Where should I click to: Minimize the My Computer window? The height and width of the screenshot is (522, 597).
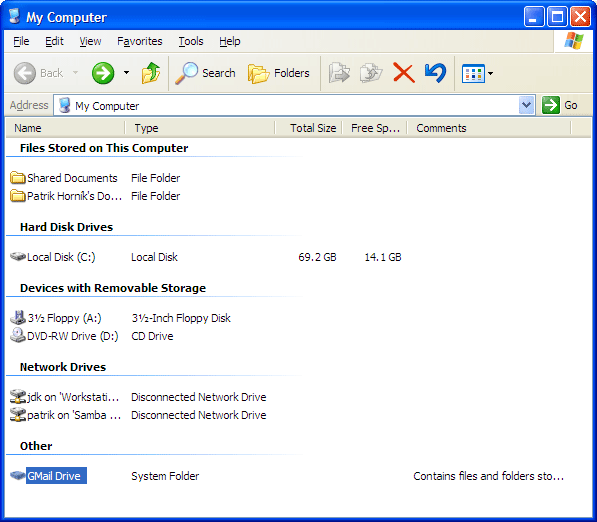(533, 17)
